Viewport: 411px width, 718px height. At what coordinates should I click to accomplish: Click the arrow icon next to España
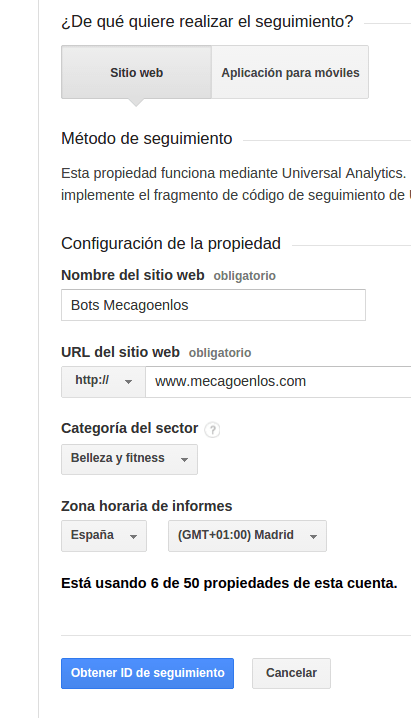[x=134, y=537]
